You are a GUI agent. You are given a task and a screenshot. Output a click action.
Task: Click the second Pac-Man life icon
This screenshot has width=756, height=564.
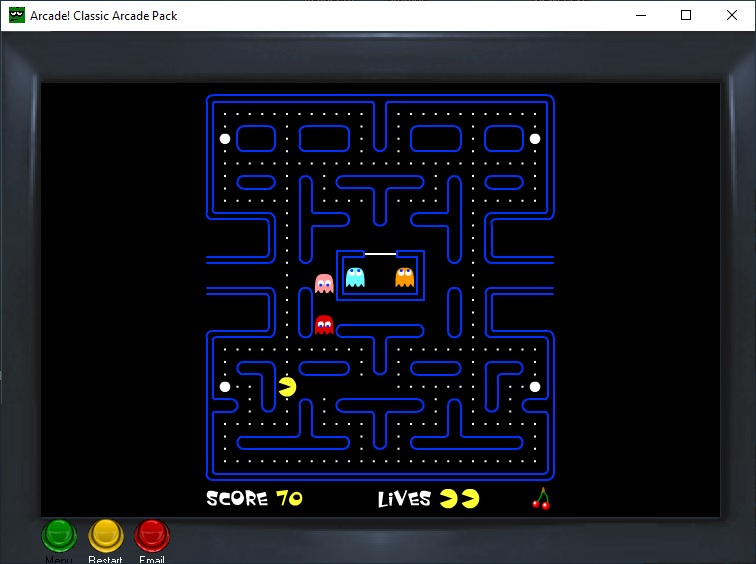pos(471,499)
